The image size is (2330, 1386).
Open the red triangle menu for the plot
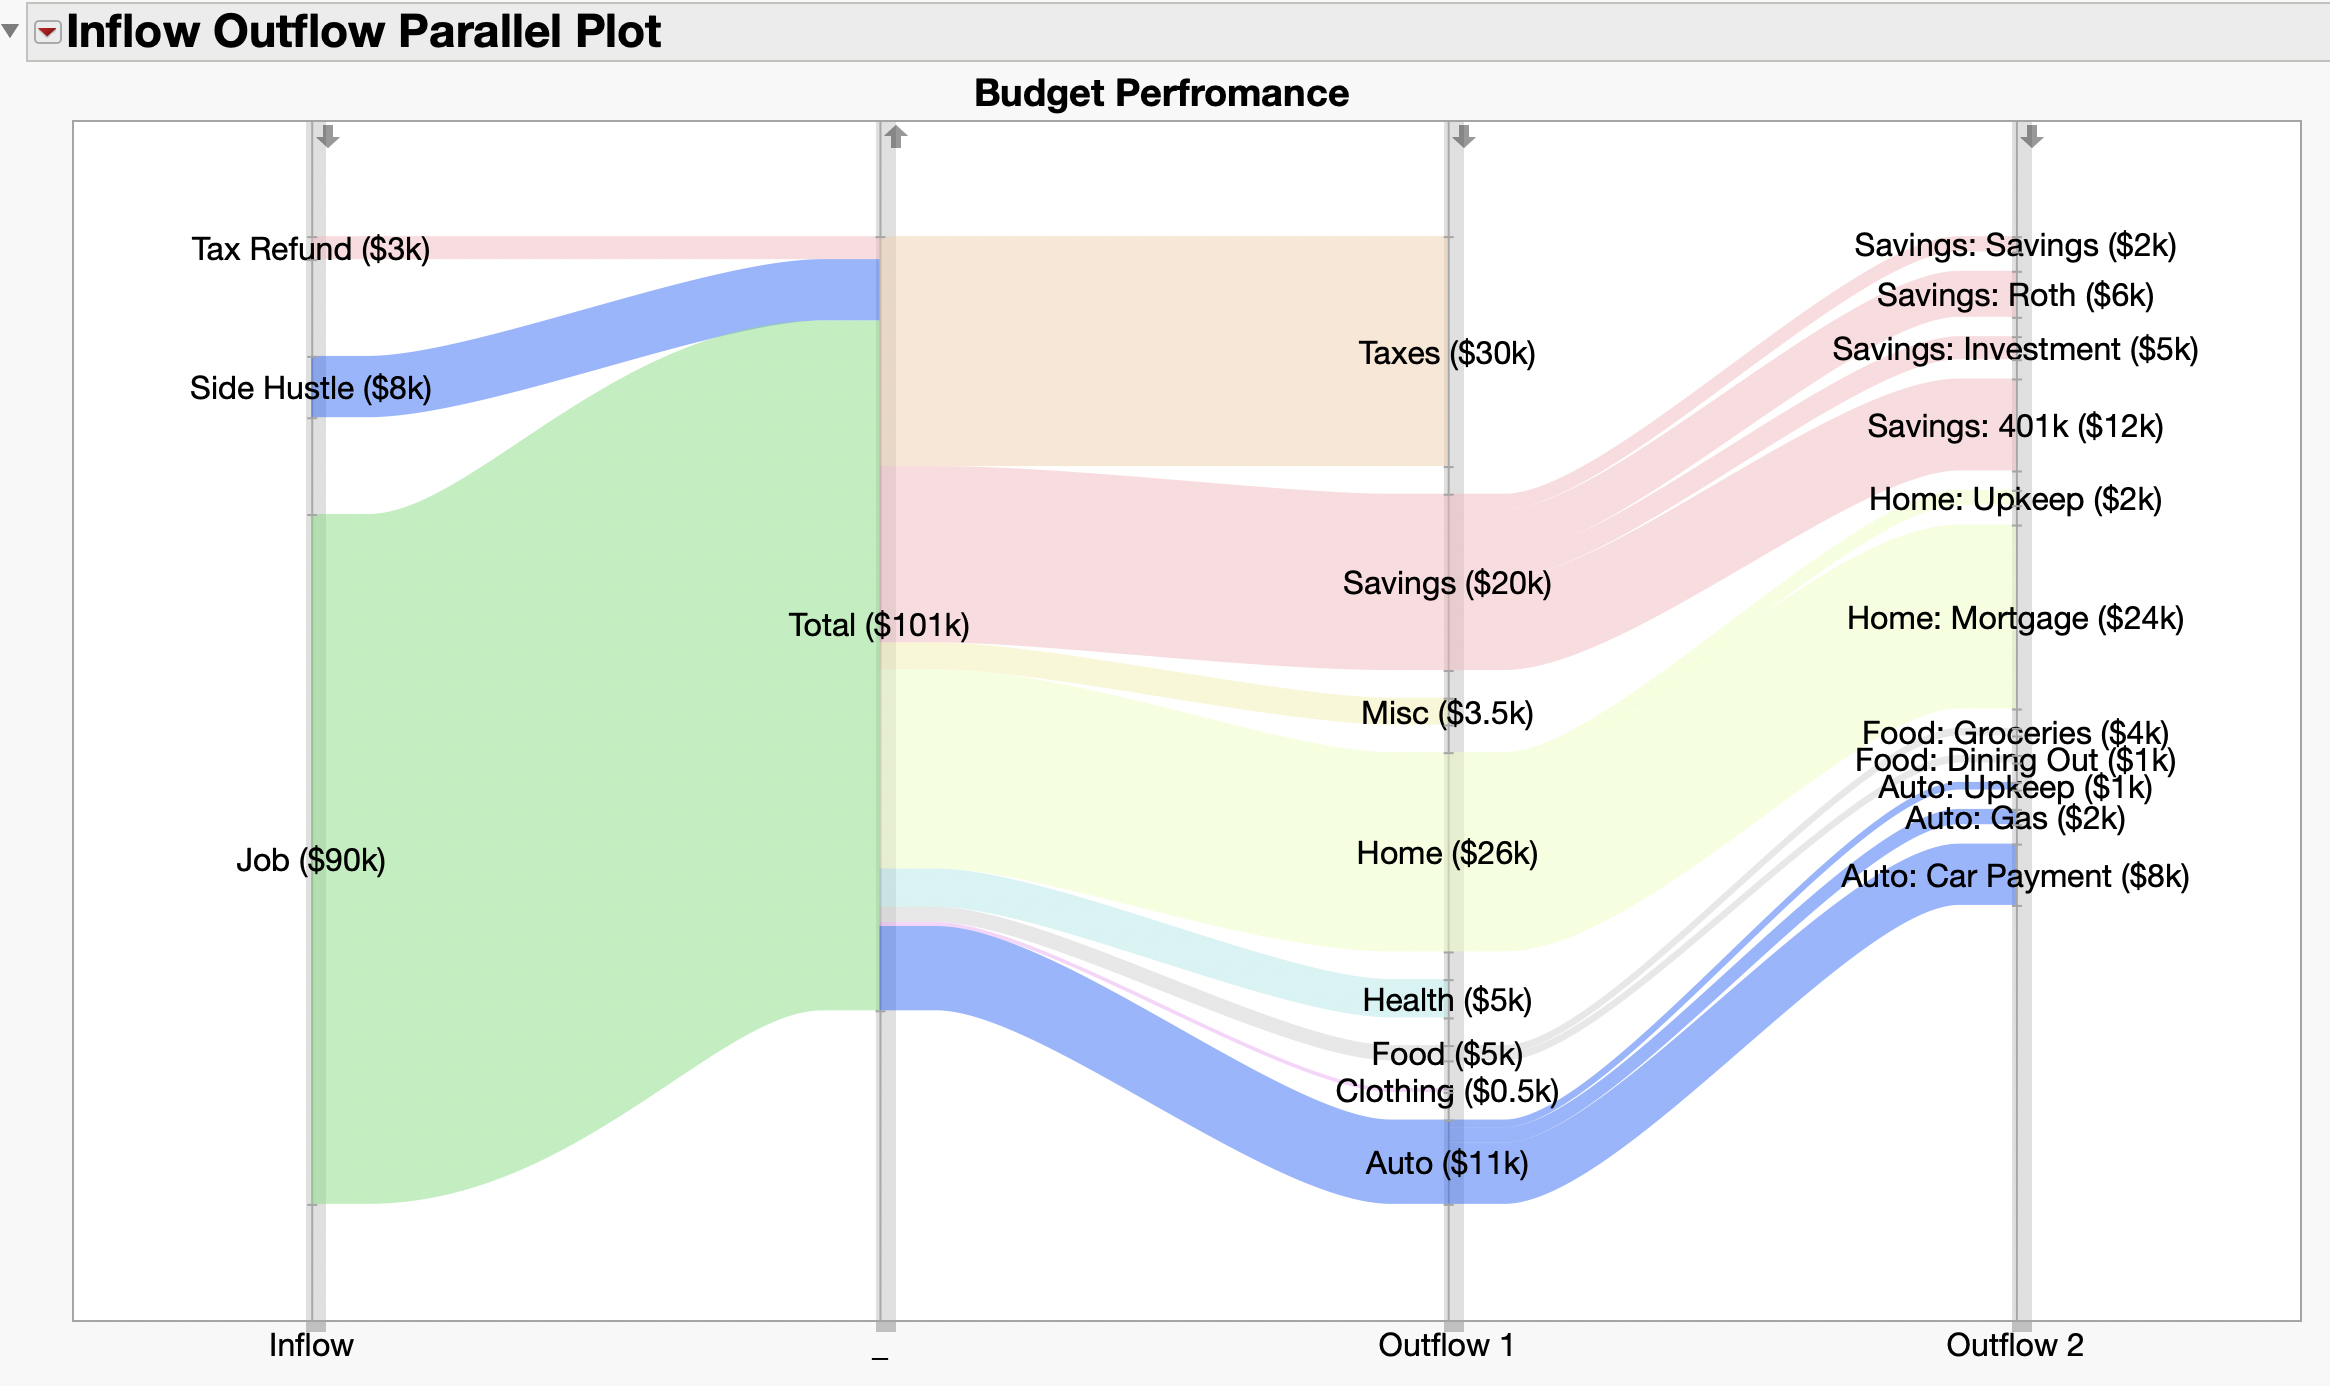[47, 32]
